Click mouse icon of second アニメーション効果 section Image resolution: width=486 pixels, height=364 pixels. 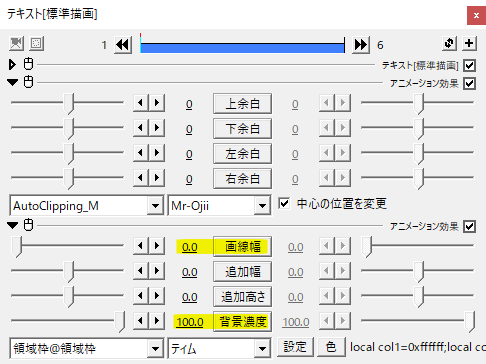point(28,225)
